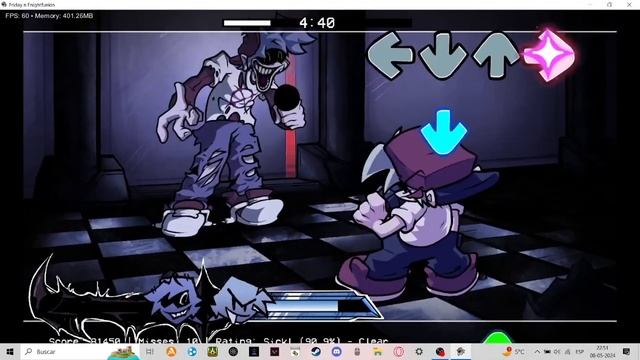Click the down arrow receptor at top
This screenshot has height=360, width=640.
click(443, 56)
